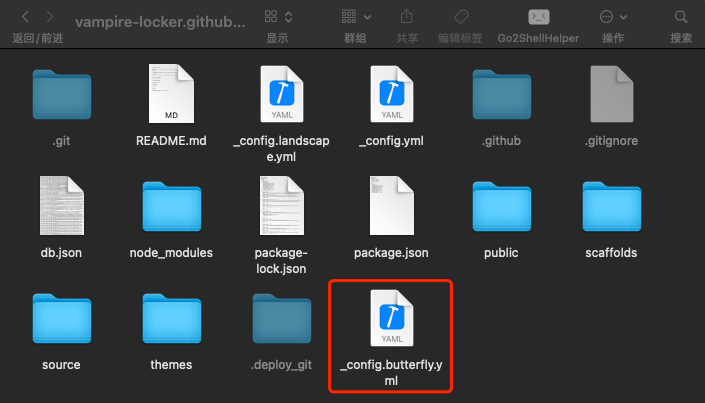This screenshot has height=403, width=705.
Task: Change view mode via display switcher
Action: pos(278,17)
